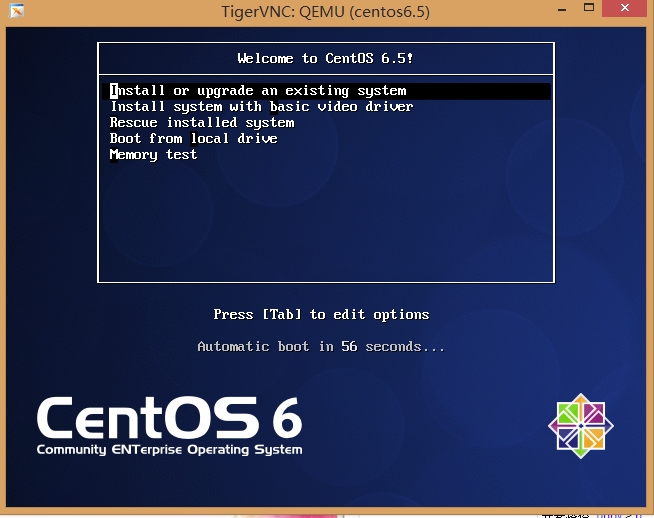Close the TigerVNC QEMU window
This screenshot has width=654, height=518.
click(624, 8)
